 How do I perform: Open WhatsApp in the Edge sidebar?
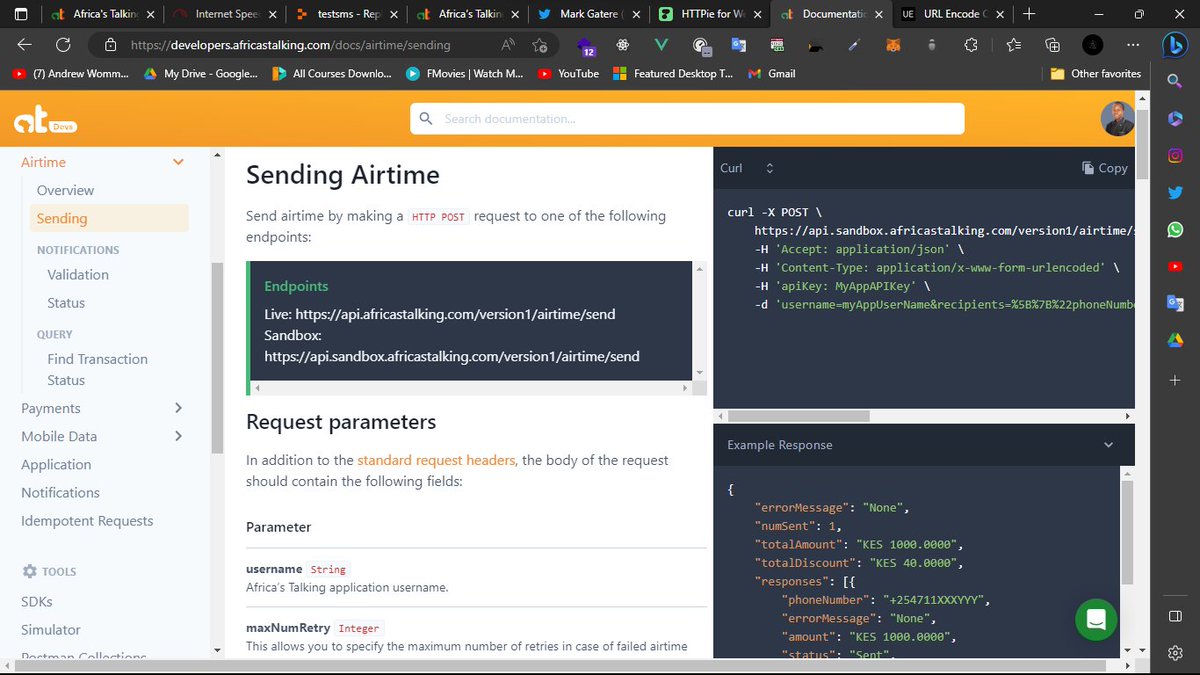1175,229
